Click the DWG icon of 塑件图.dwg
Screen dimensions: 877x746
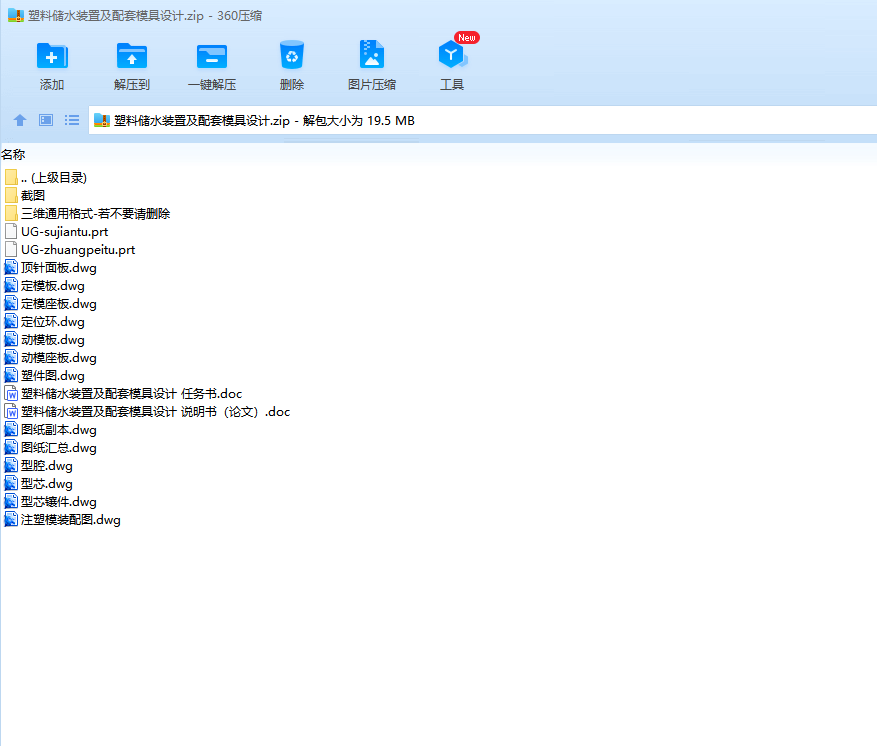pos(11,376)
